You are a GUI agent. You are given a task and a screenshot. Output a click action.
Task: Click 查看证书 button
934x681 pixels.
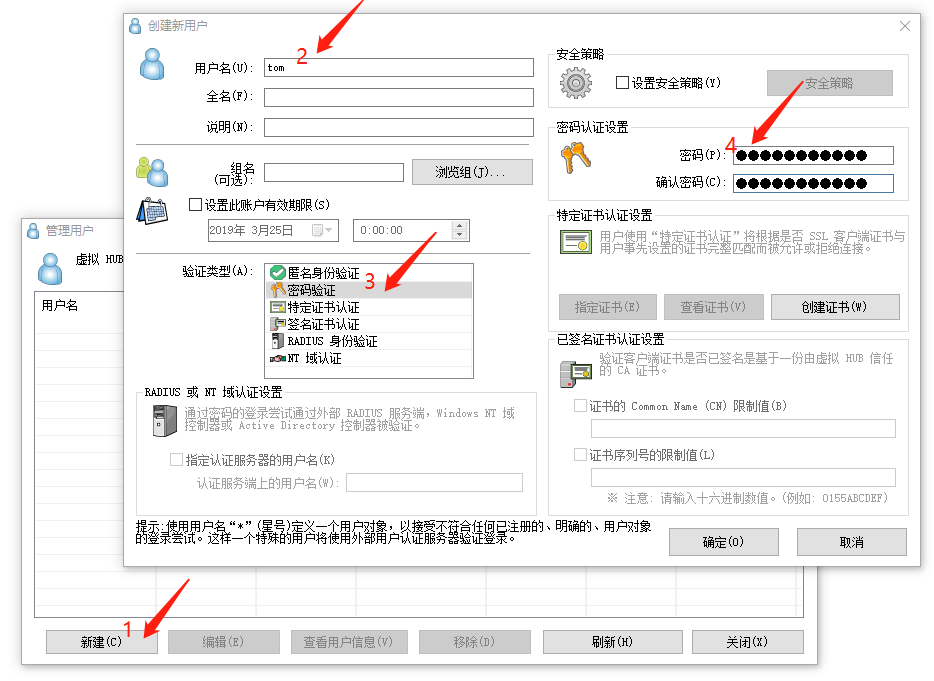pyautogui.click(x=714, y=307)
